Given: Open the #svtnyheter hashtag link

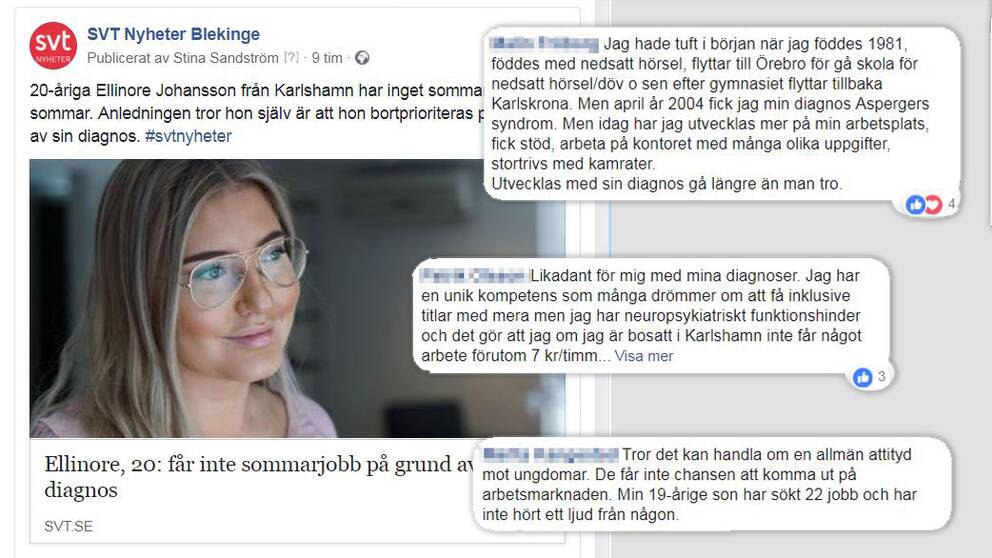Looking at the screenshot, I should pos(188,136).
